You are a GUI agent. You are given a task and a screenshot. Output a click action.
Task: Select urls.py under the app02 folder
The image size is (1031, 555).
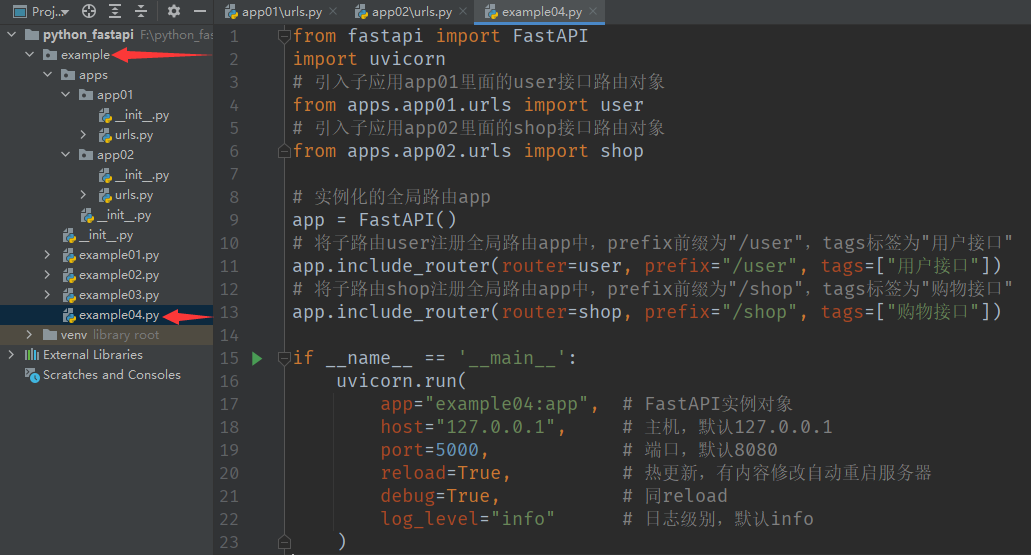133,195
